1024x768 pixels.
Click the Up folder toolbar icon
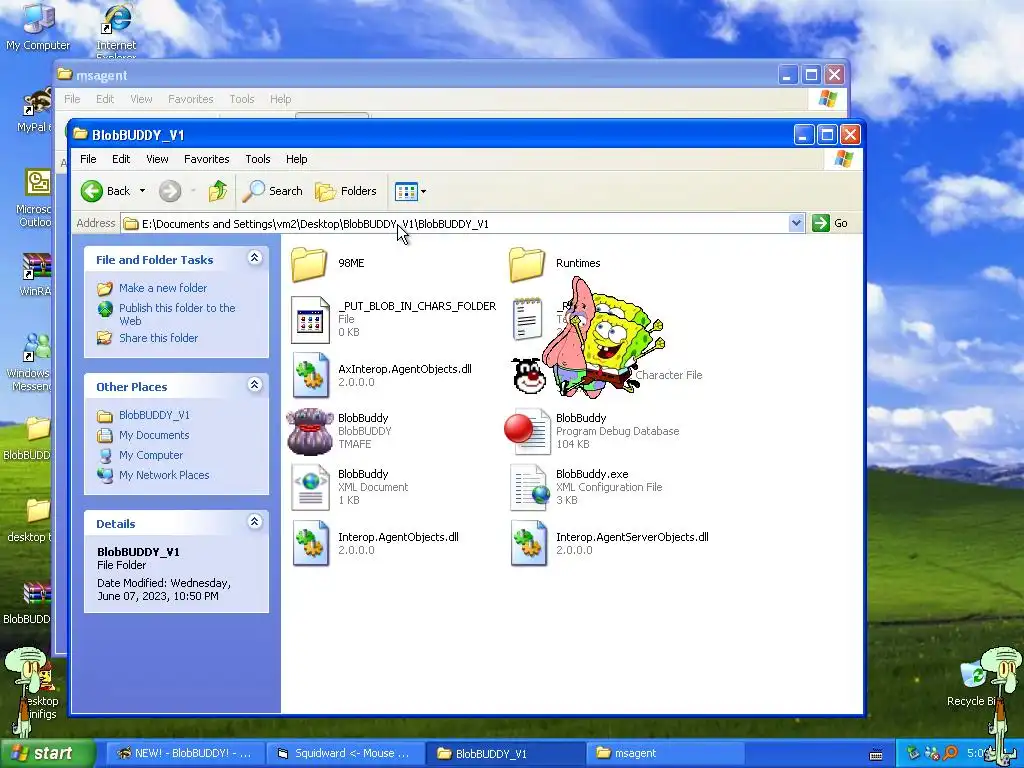click(x=217, y=191)
